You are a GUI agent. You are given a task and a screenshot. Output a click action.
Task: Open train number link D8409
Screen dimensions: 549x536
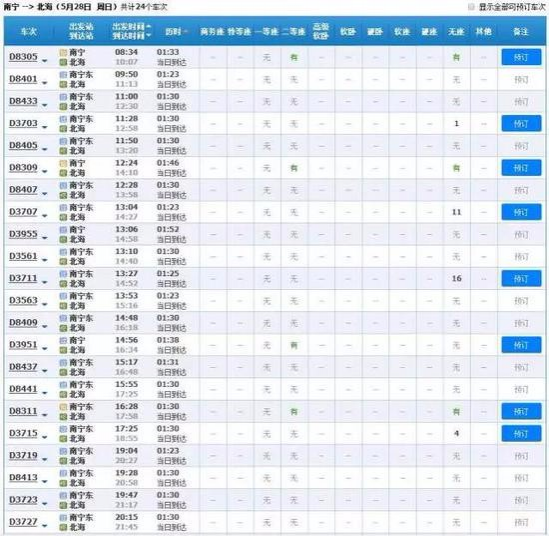[x=23, y=322]
